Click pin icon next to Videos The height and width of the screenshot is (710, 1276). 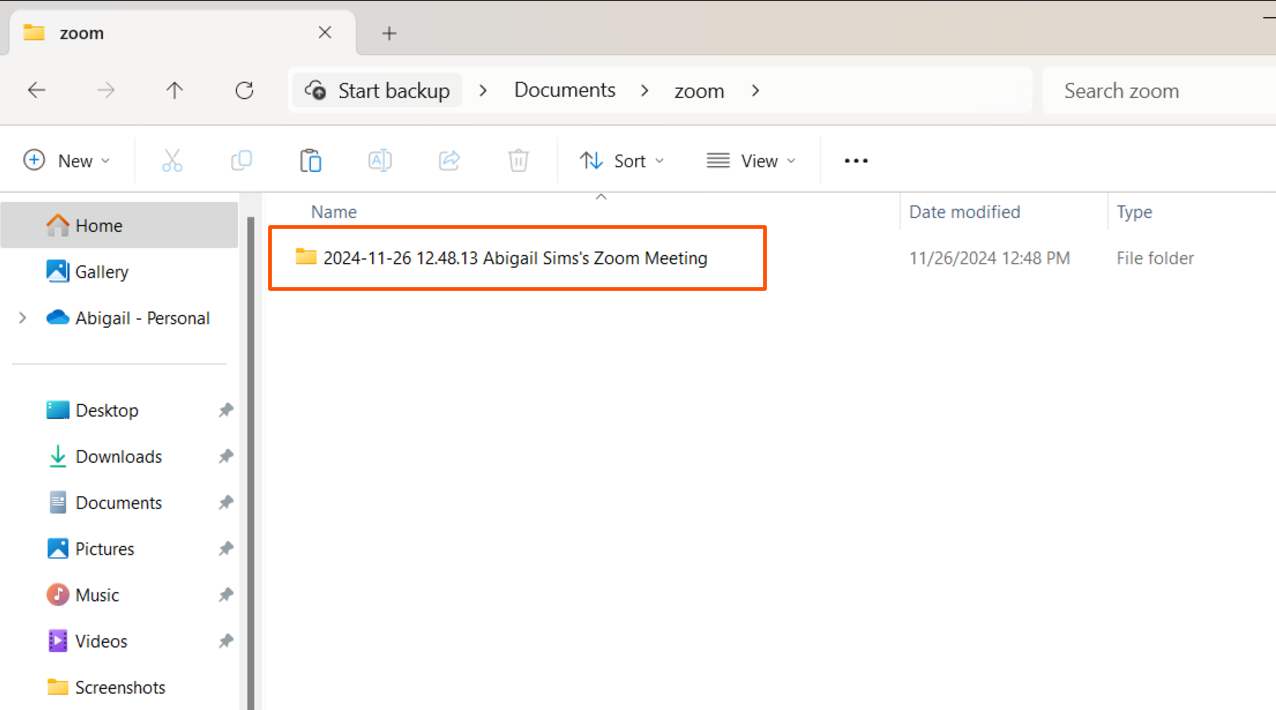[x=226, y=641]
